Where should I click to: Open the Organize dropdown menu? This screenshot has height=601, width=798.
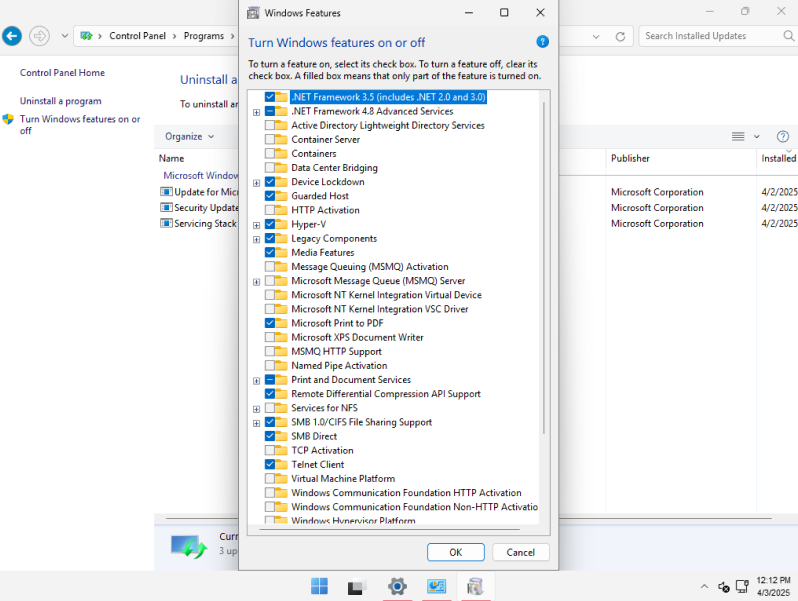(x=189, y=136)
